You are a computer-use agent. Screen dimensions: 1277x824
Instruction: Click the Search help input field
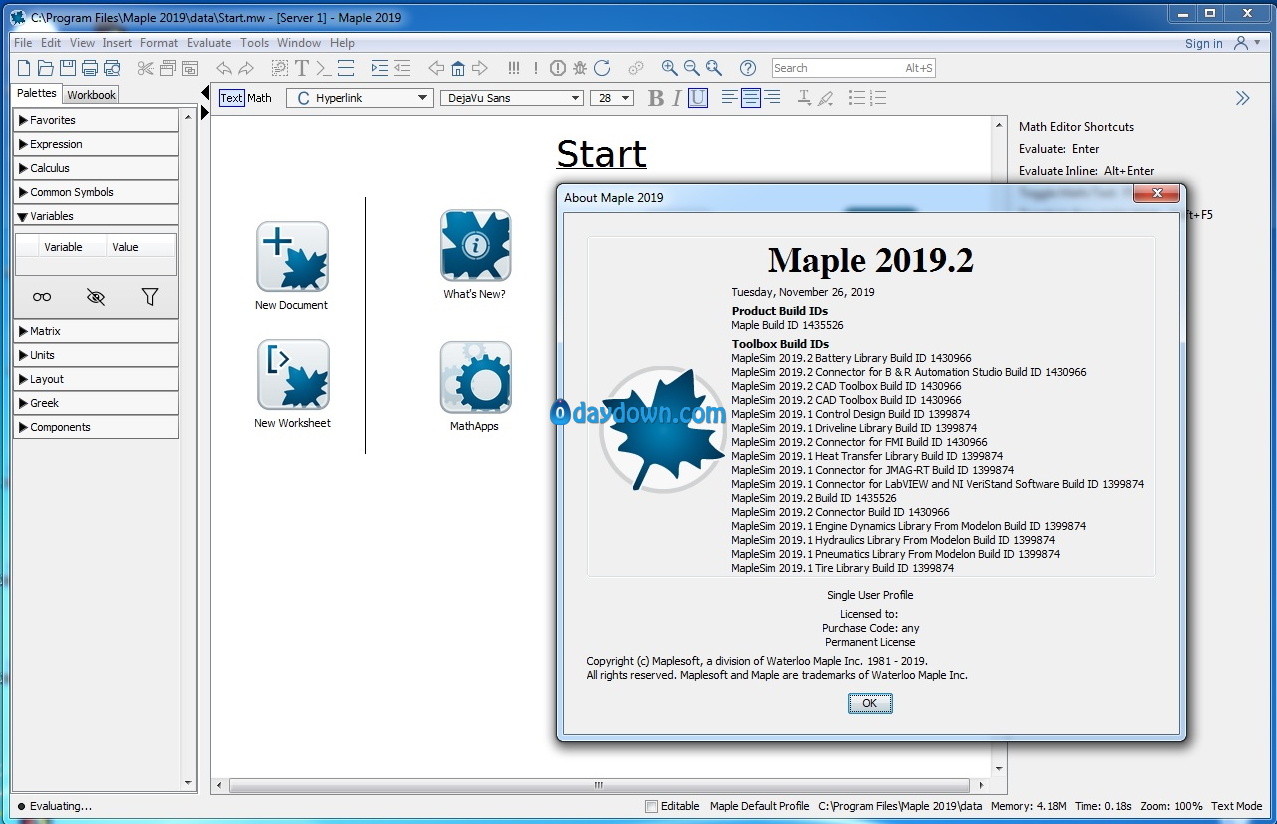pyautogui.click(x=854, y=68)
